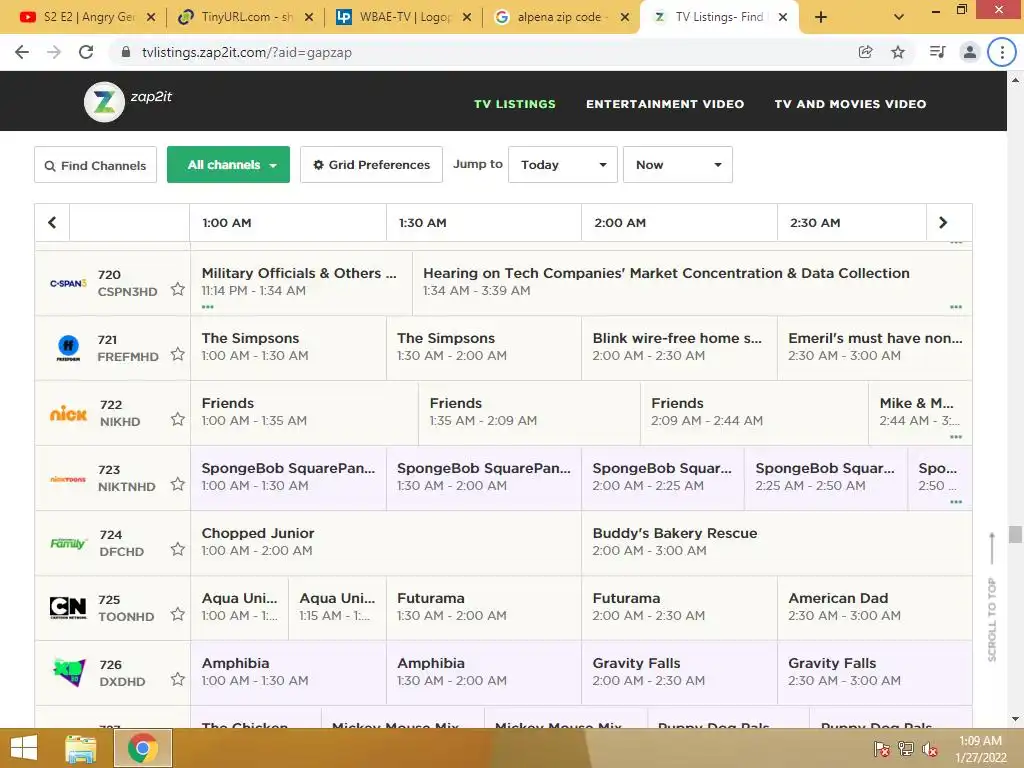Image resolution: width=1024 pixels, height=768 pixels.
Task: Reload the page
Action: (x=86, y=52)
